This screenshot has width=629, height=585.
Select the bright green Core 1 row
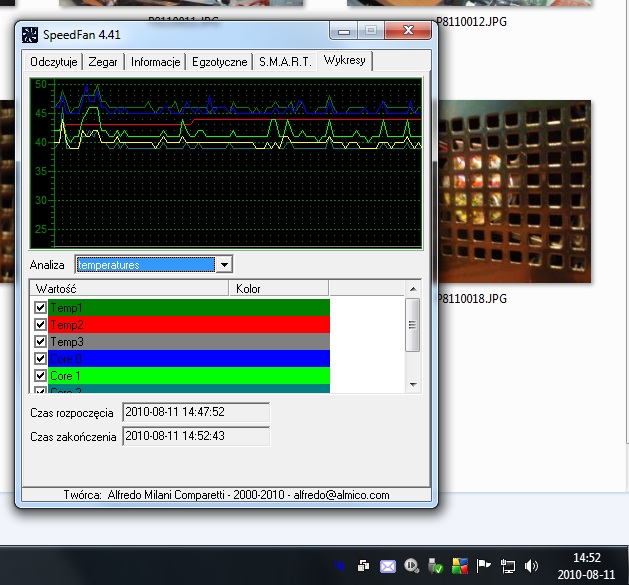(189, 376)
